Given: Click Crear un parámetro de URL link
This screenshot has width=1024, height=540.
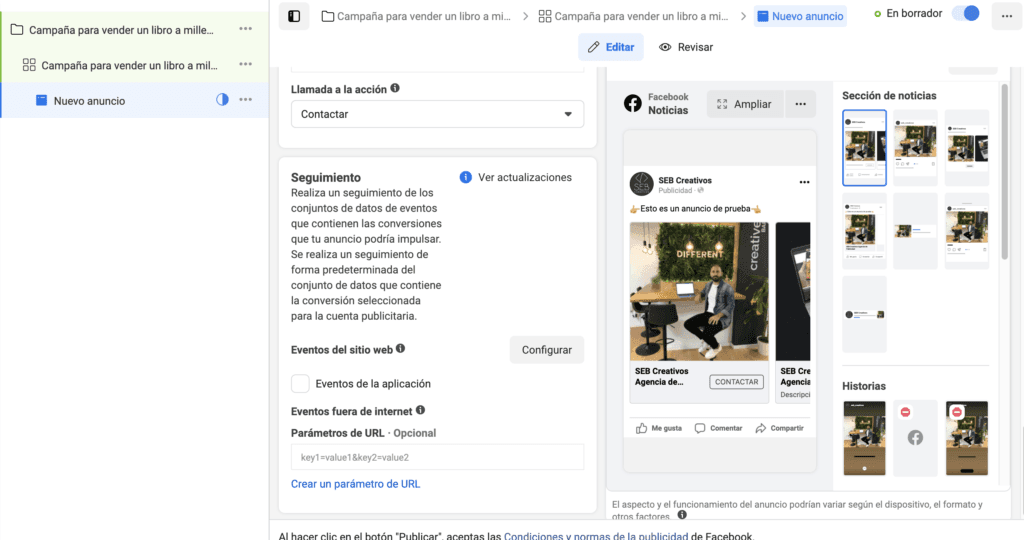Looking at the screenshot, I should point(355,484).
